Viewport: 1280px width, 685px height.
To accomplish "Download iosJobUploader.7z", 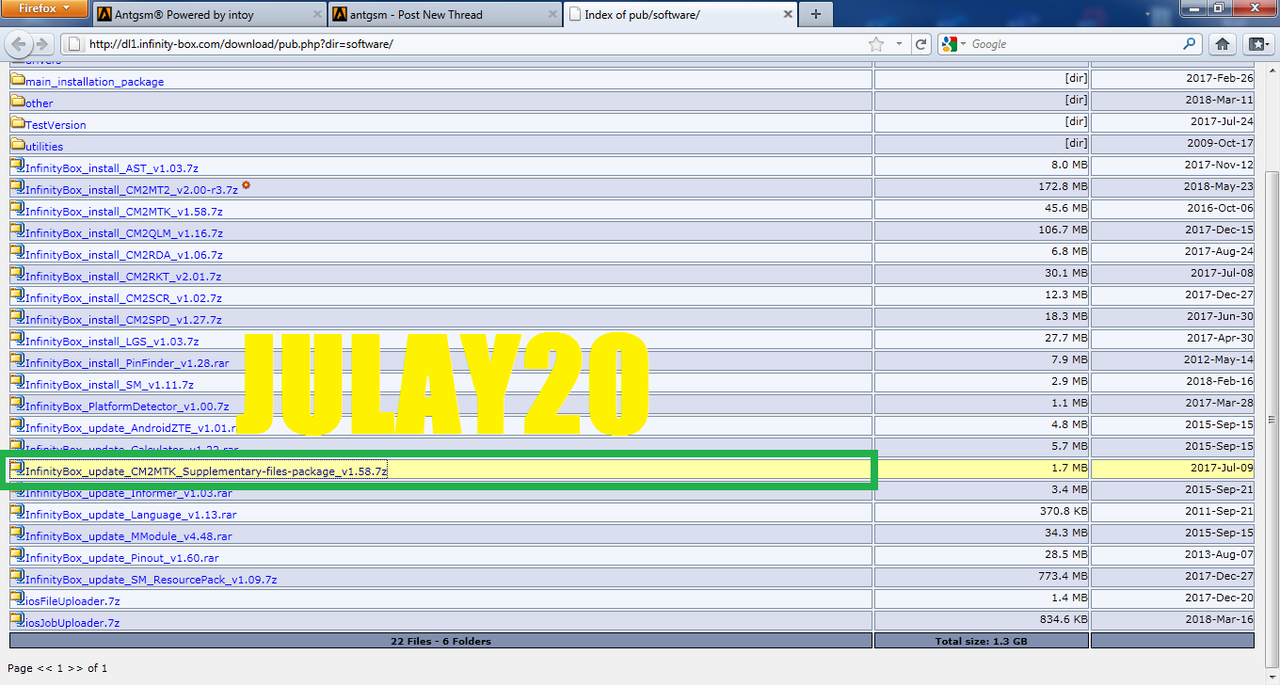I will coord(72,623).
